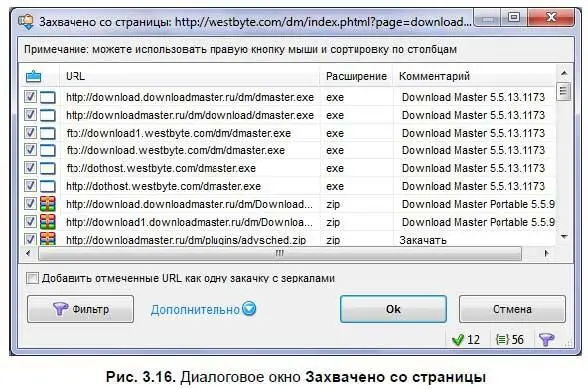Click the scroll left arrow of list
Screen dimensions: 588x389
(28, 253)
